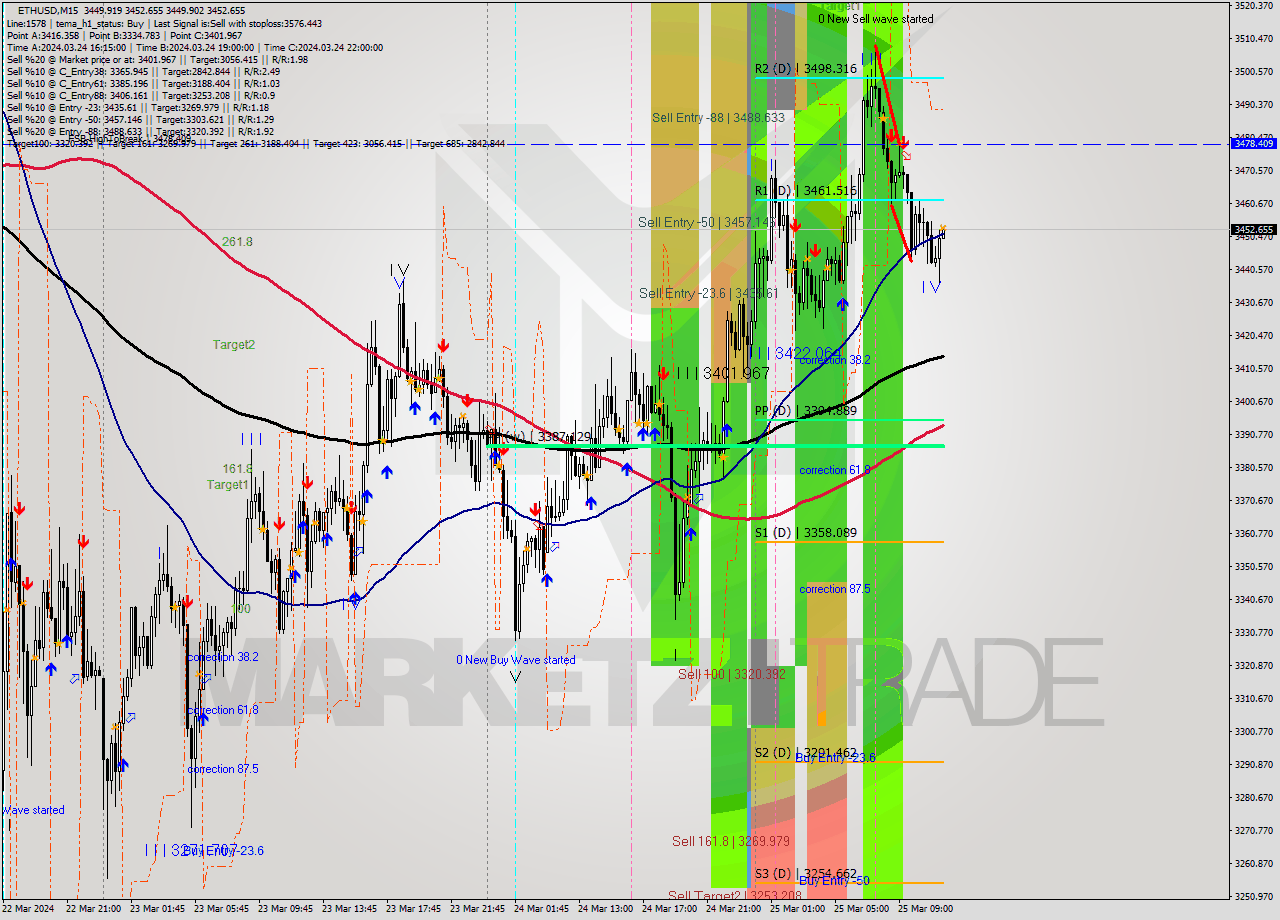Click the '| | | 3387.29' label
The image size is (1280, 920).
point(540,436)
